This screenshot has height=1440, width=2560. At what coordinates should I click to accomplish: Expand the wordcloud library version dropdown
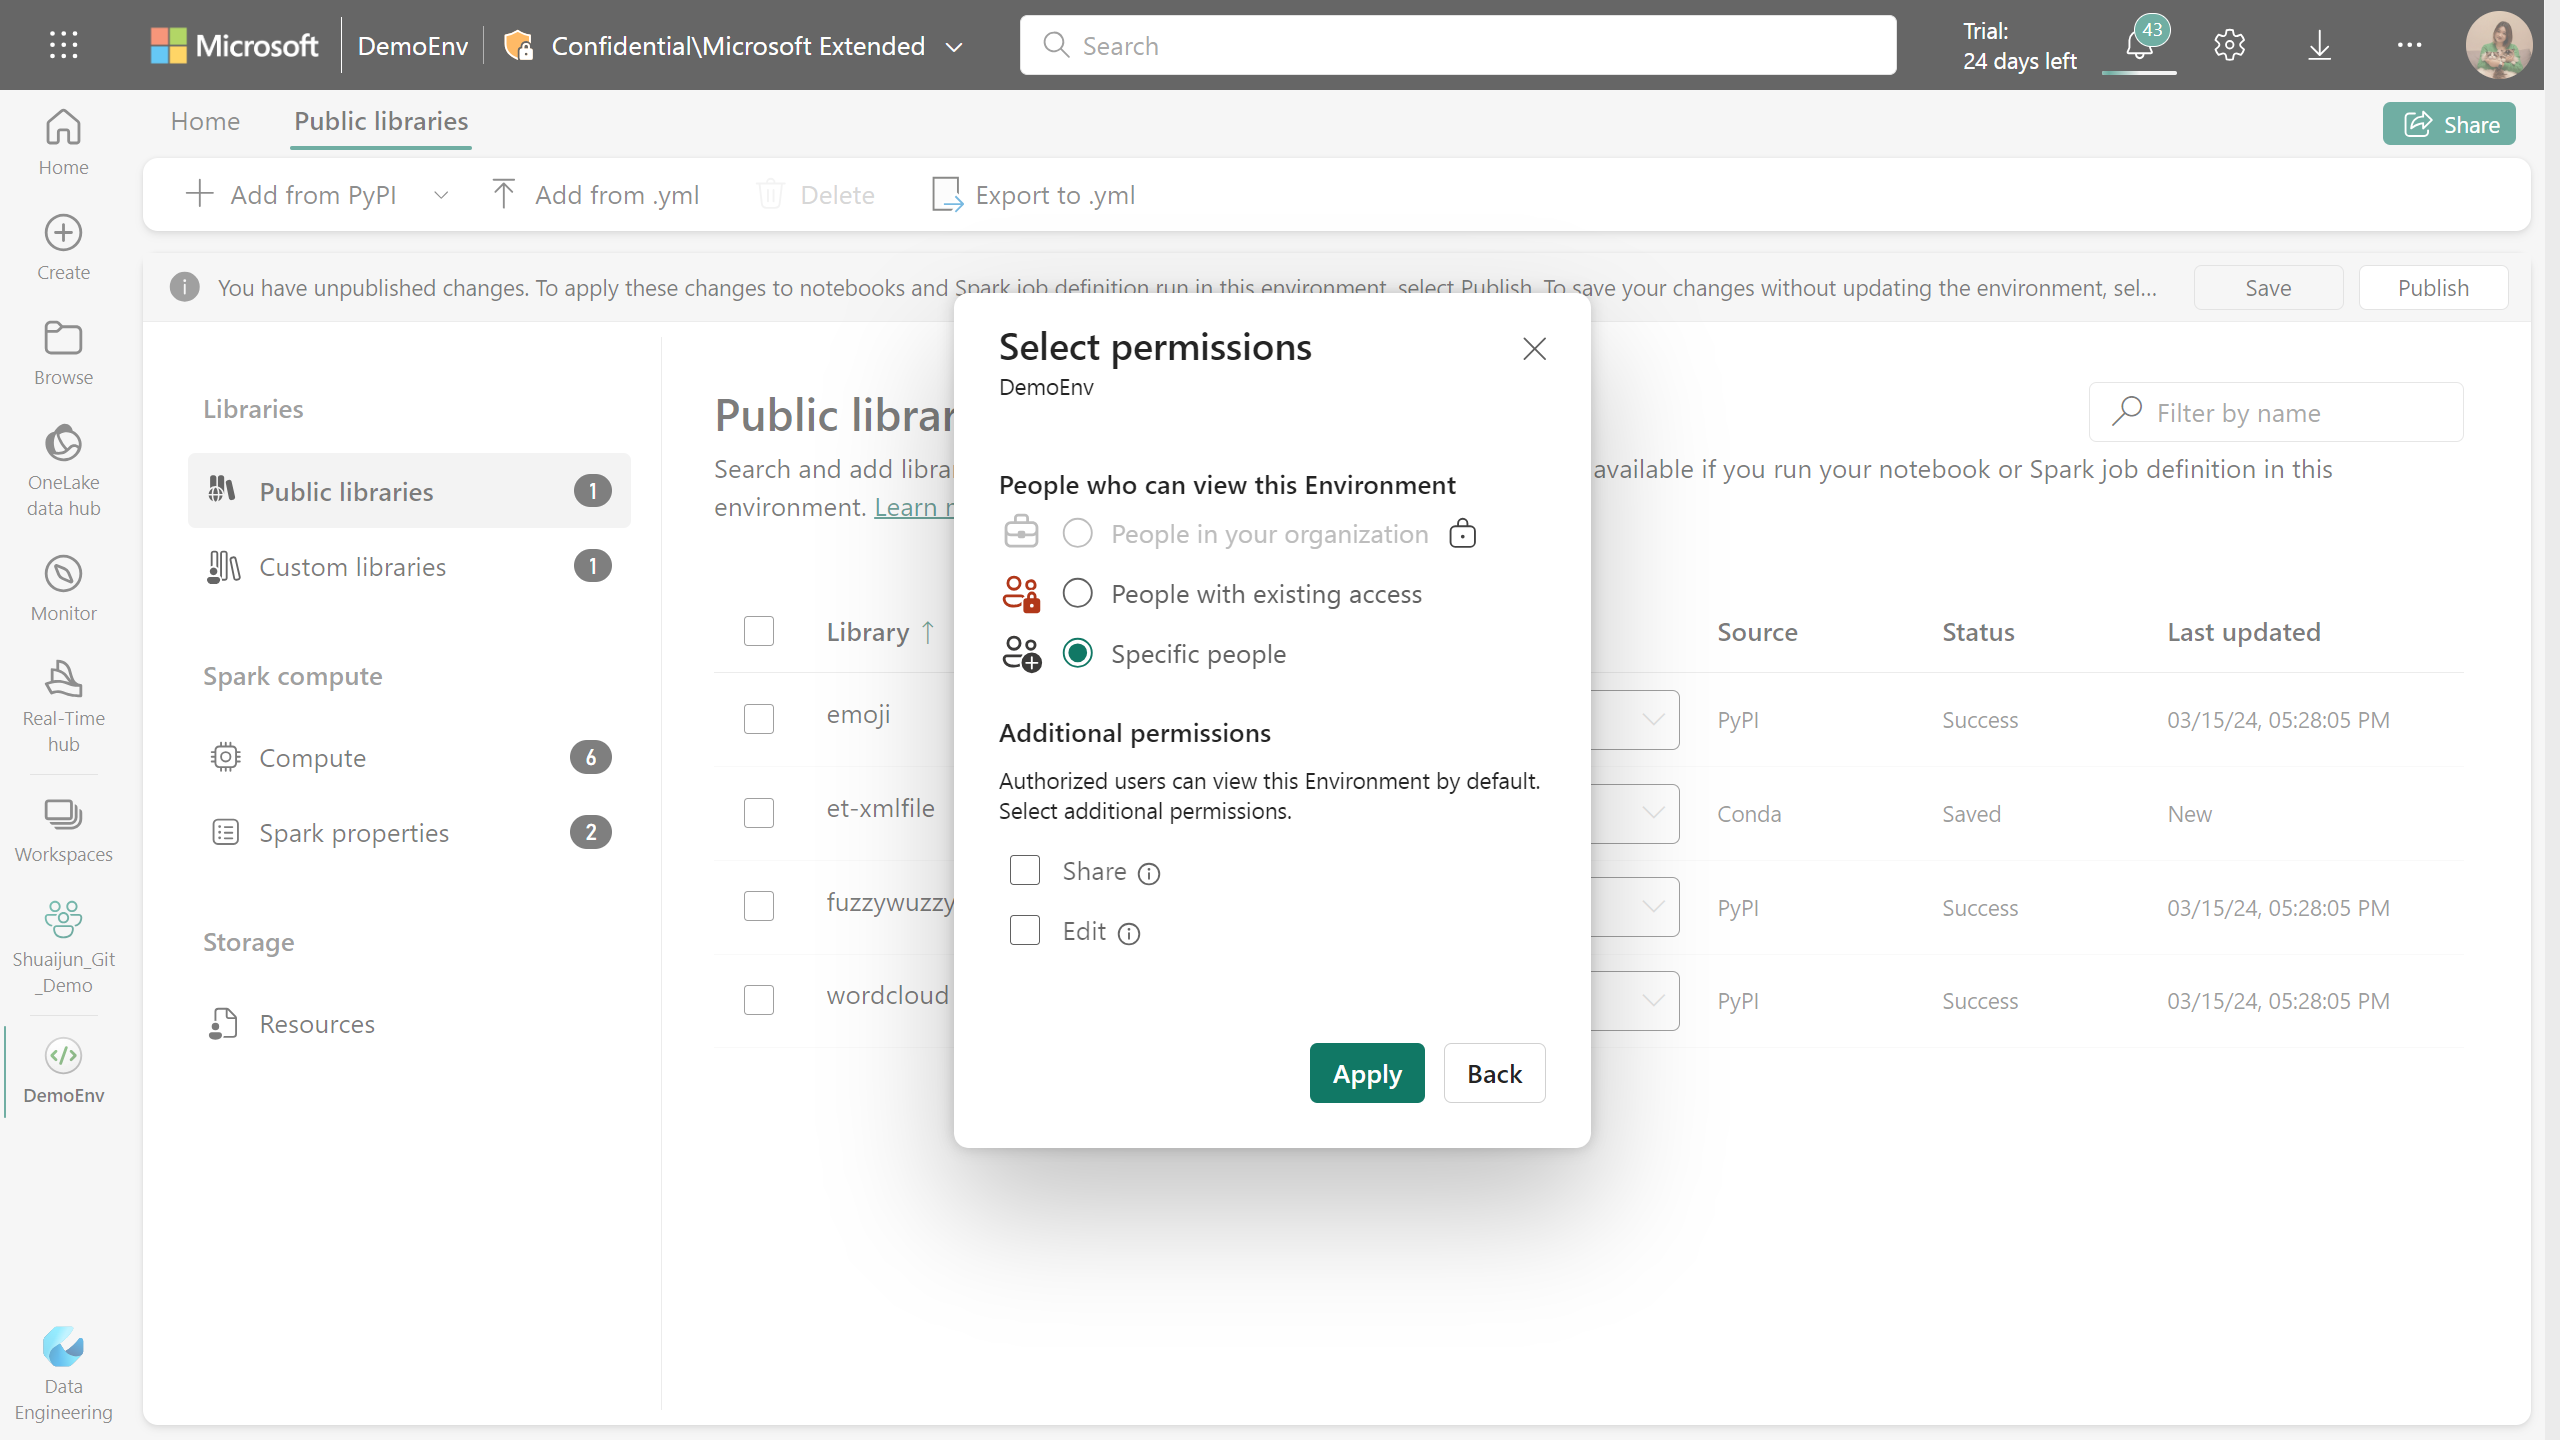[x=1649, y=1000]
